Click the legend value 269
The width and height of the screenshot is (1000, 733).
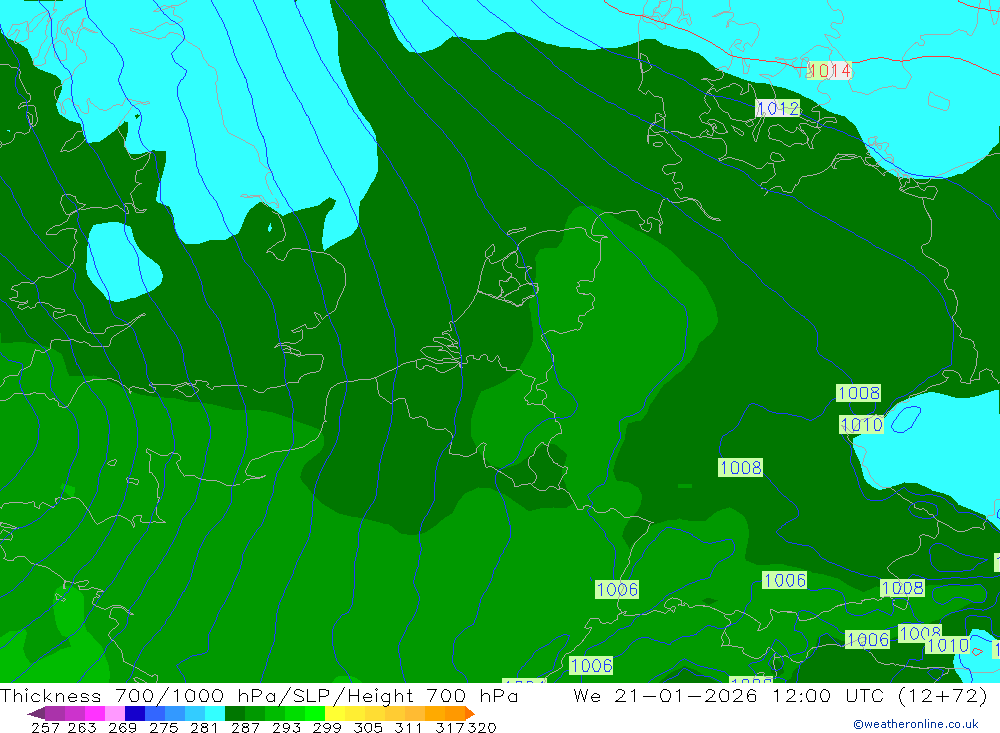(x=122, y=727)
